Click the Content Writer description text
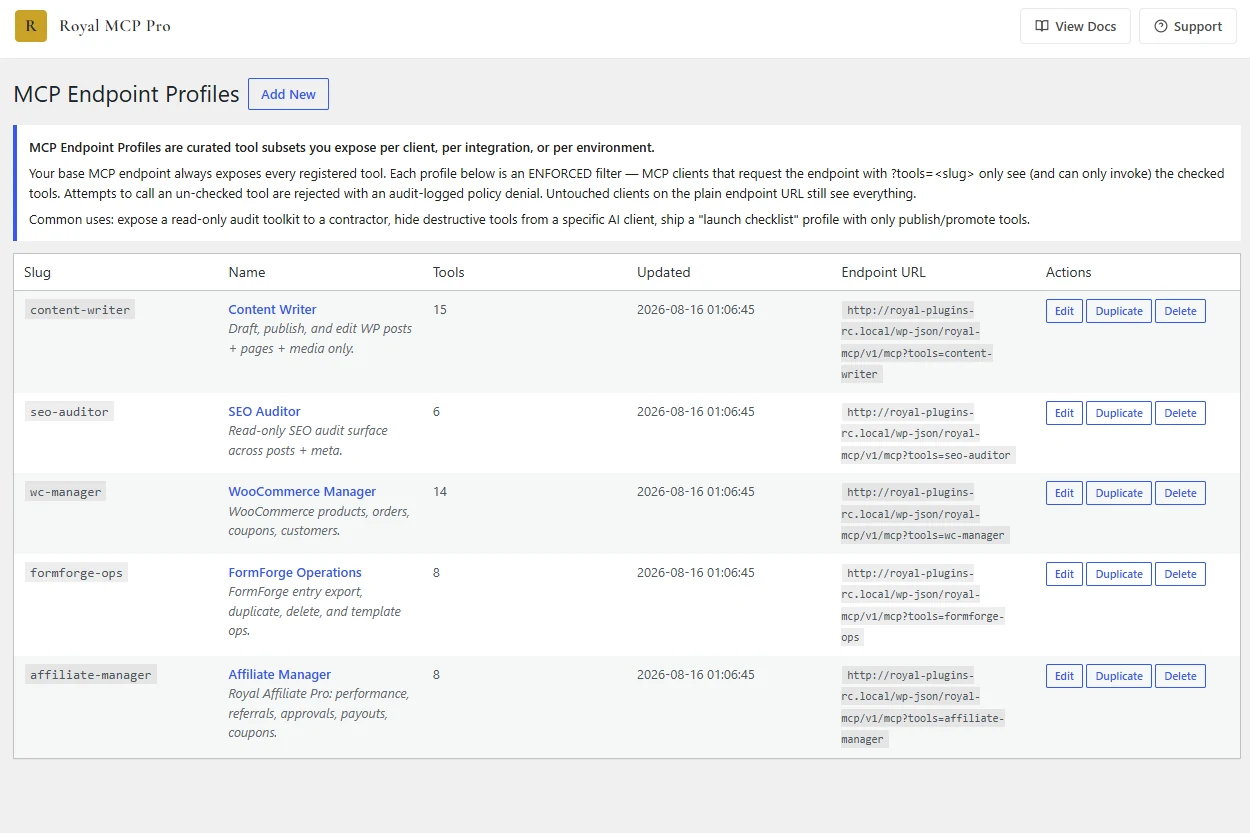Viewport: 1250px width, 833px height. tap(320, 338)
